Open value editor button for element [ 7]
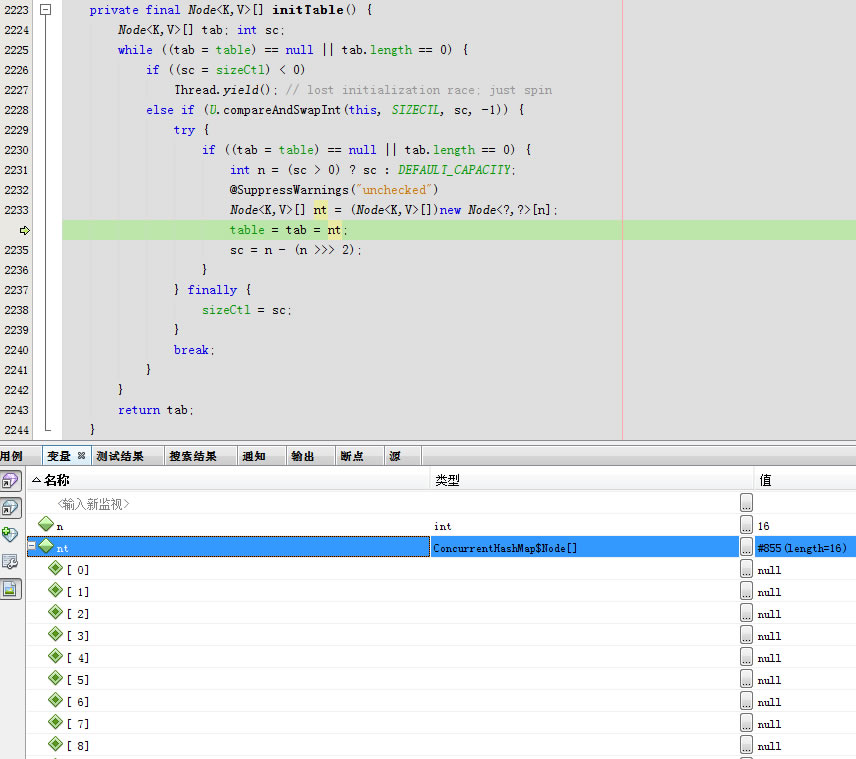Image resolution: width=856 pixels, height=759 pixels. tap(746, 722)
